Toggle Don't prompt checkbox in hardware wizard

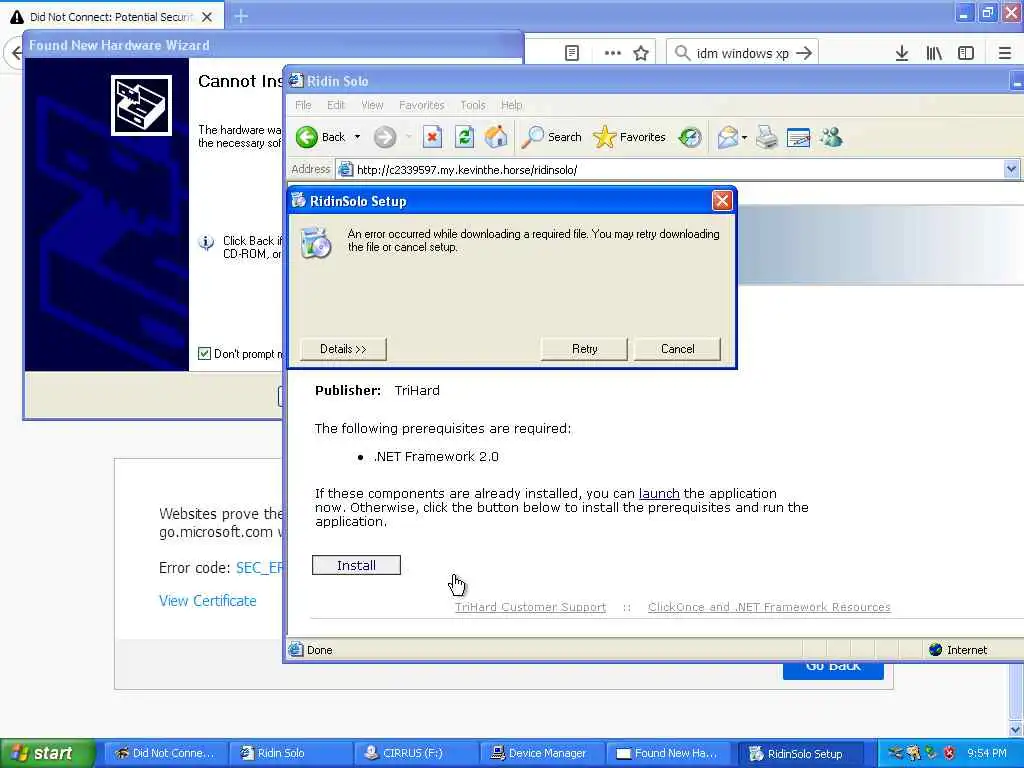point(204,353)
